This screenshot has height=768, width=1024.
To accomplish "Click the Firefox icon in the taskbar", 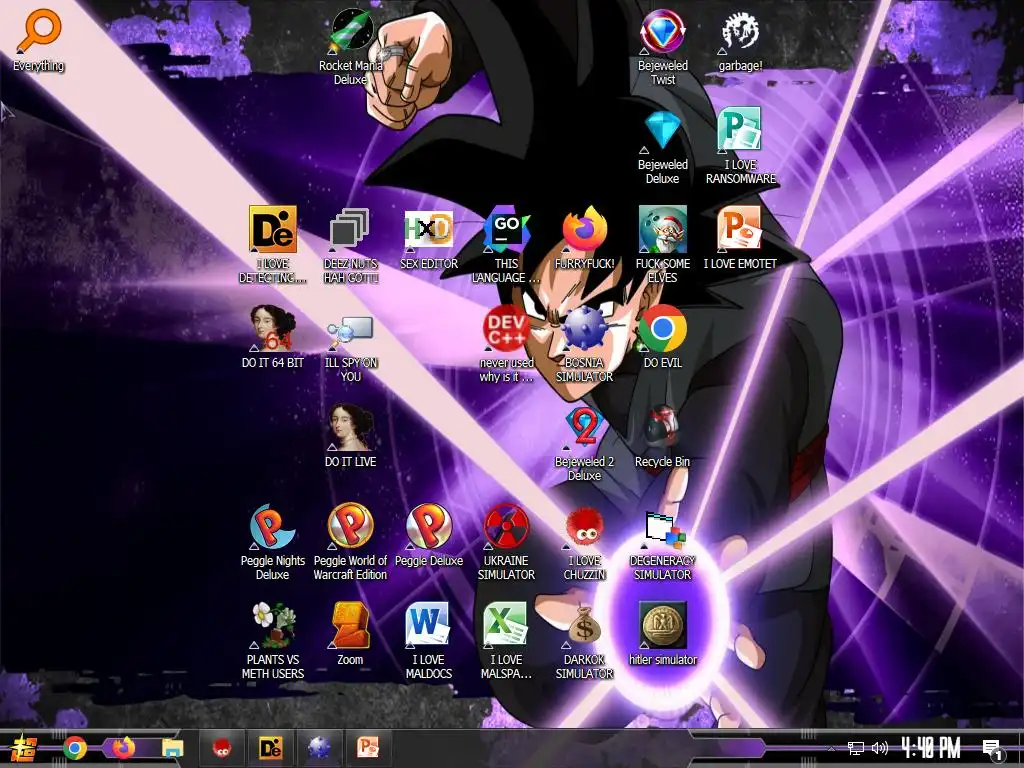I will (123, 748).
